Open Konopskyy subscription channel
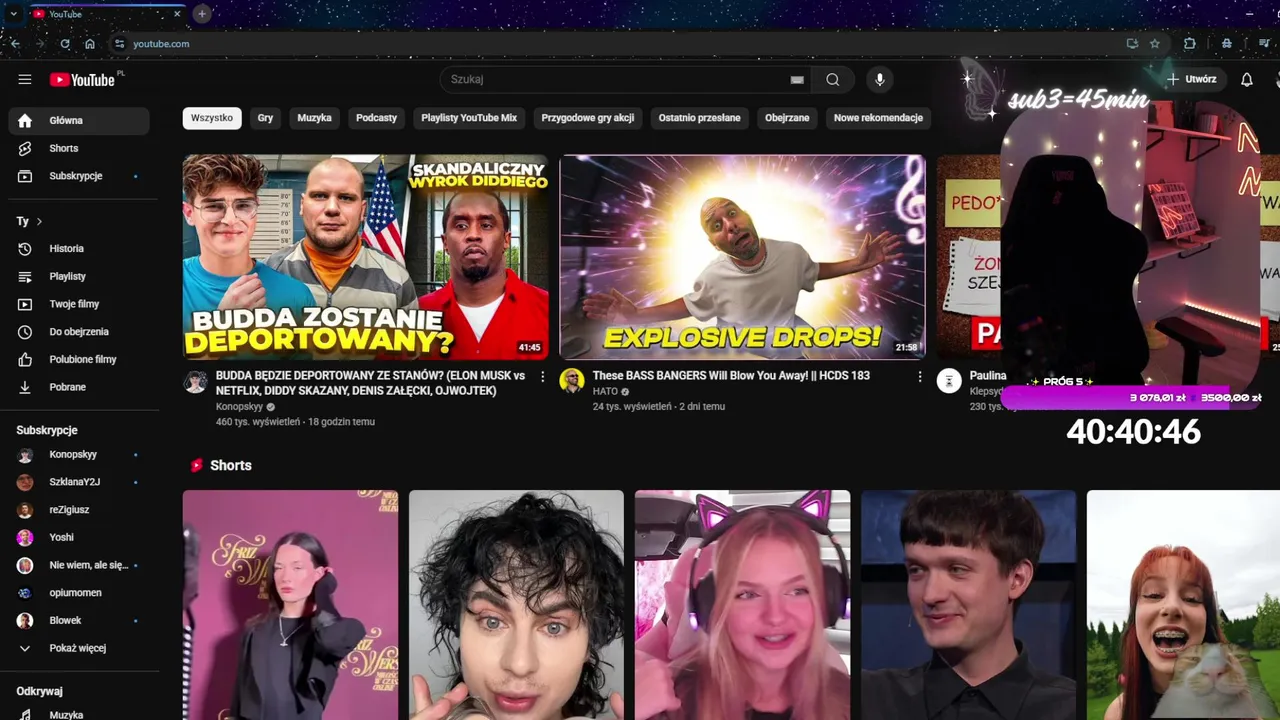This screenshot has height=720, width=1280. pyautogui.click(x=79, y=455)
